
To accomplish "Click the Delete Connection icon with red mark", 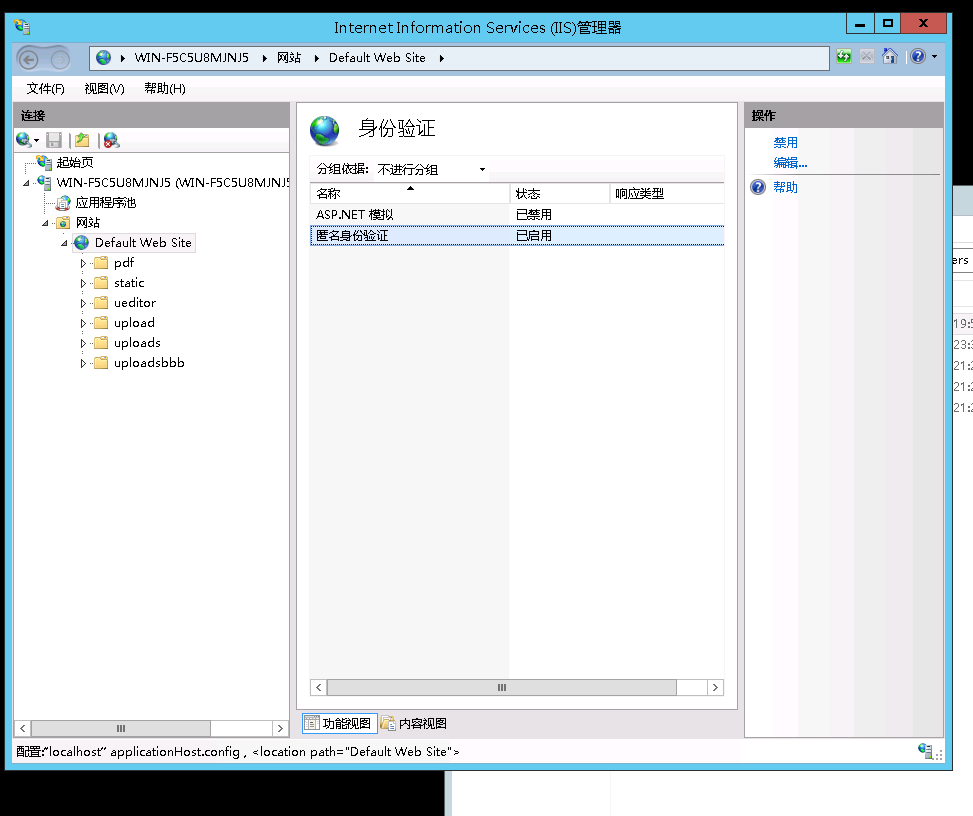I will click(x=112, y=140).
